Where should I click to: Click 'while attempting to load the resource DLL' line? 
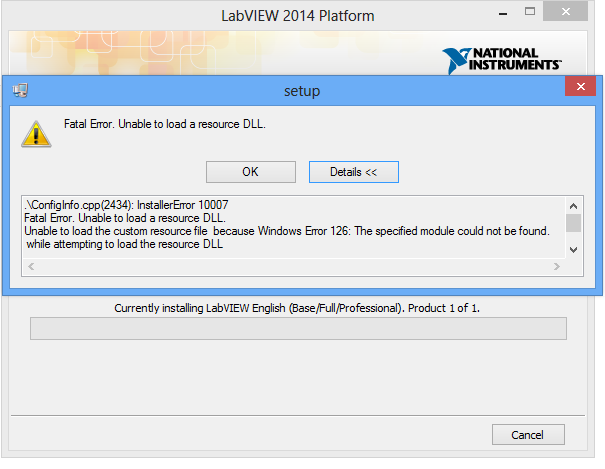tap(124, 244)
